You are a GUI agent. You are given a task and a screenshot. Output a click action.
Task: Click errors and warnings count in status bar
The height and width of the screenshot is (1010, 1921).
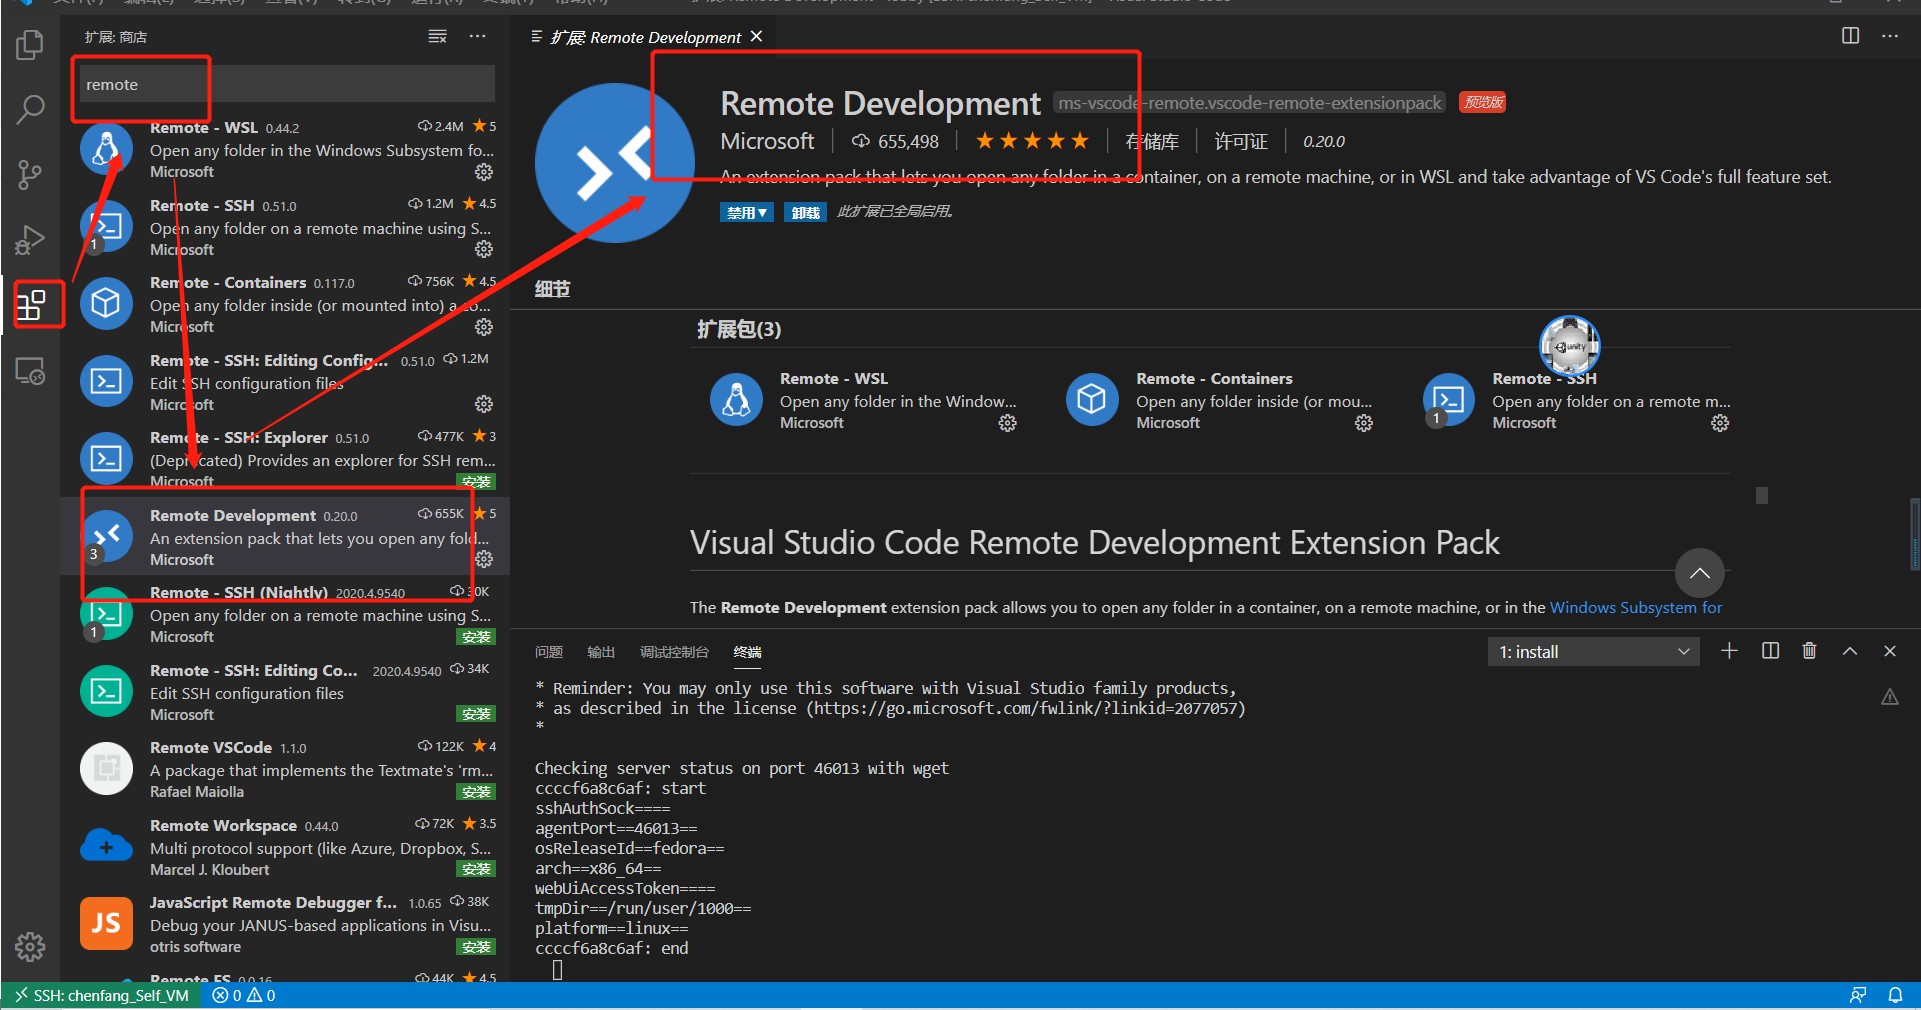click(243, 995)
